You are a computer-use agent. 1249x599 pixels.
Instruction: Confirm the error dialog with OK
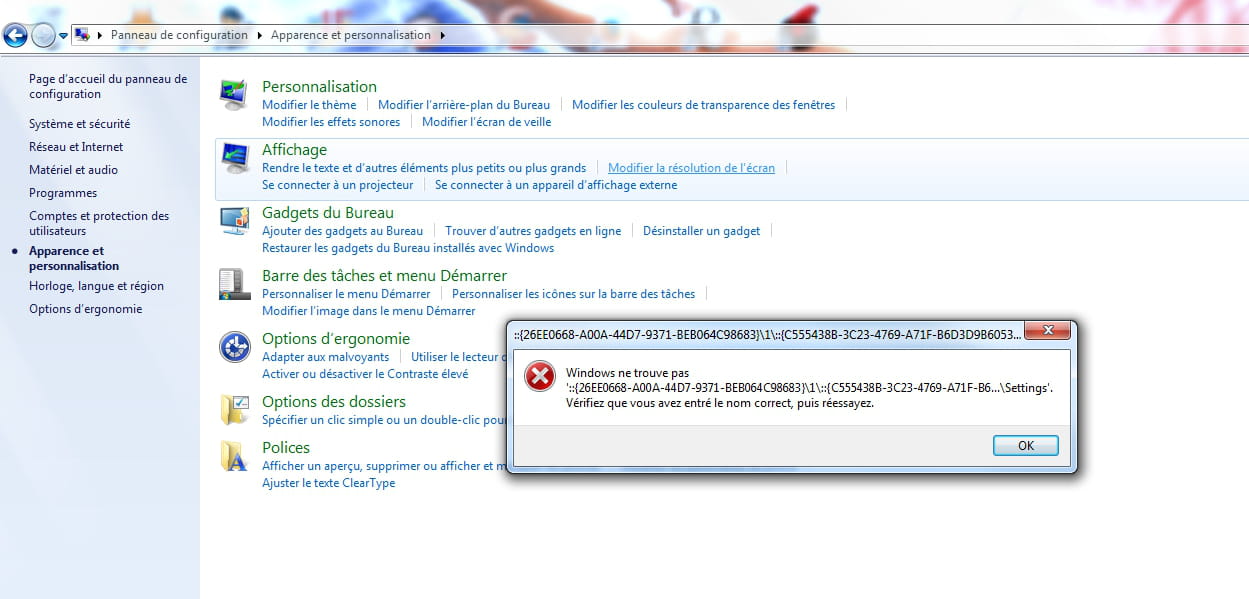click(x=1026, y=446)
